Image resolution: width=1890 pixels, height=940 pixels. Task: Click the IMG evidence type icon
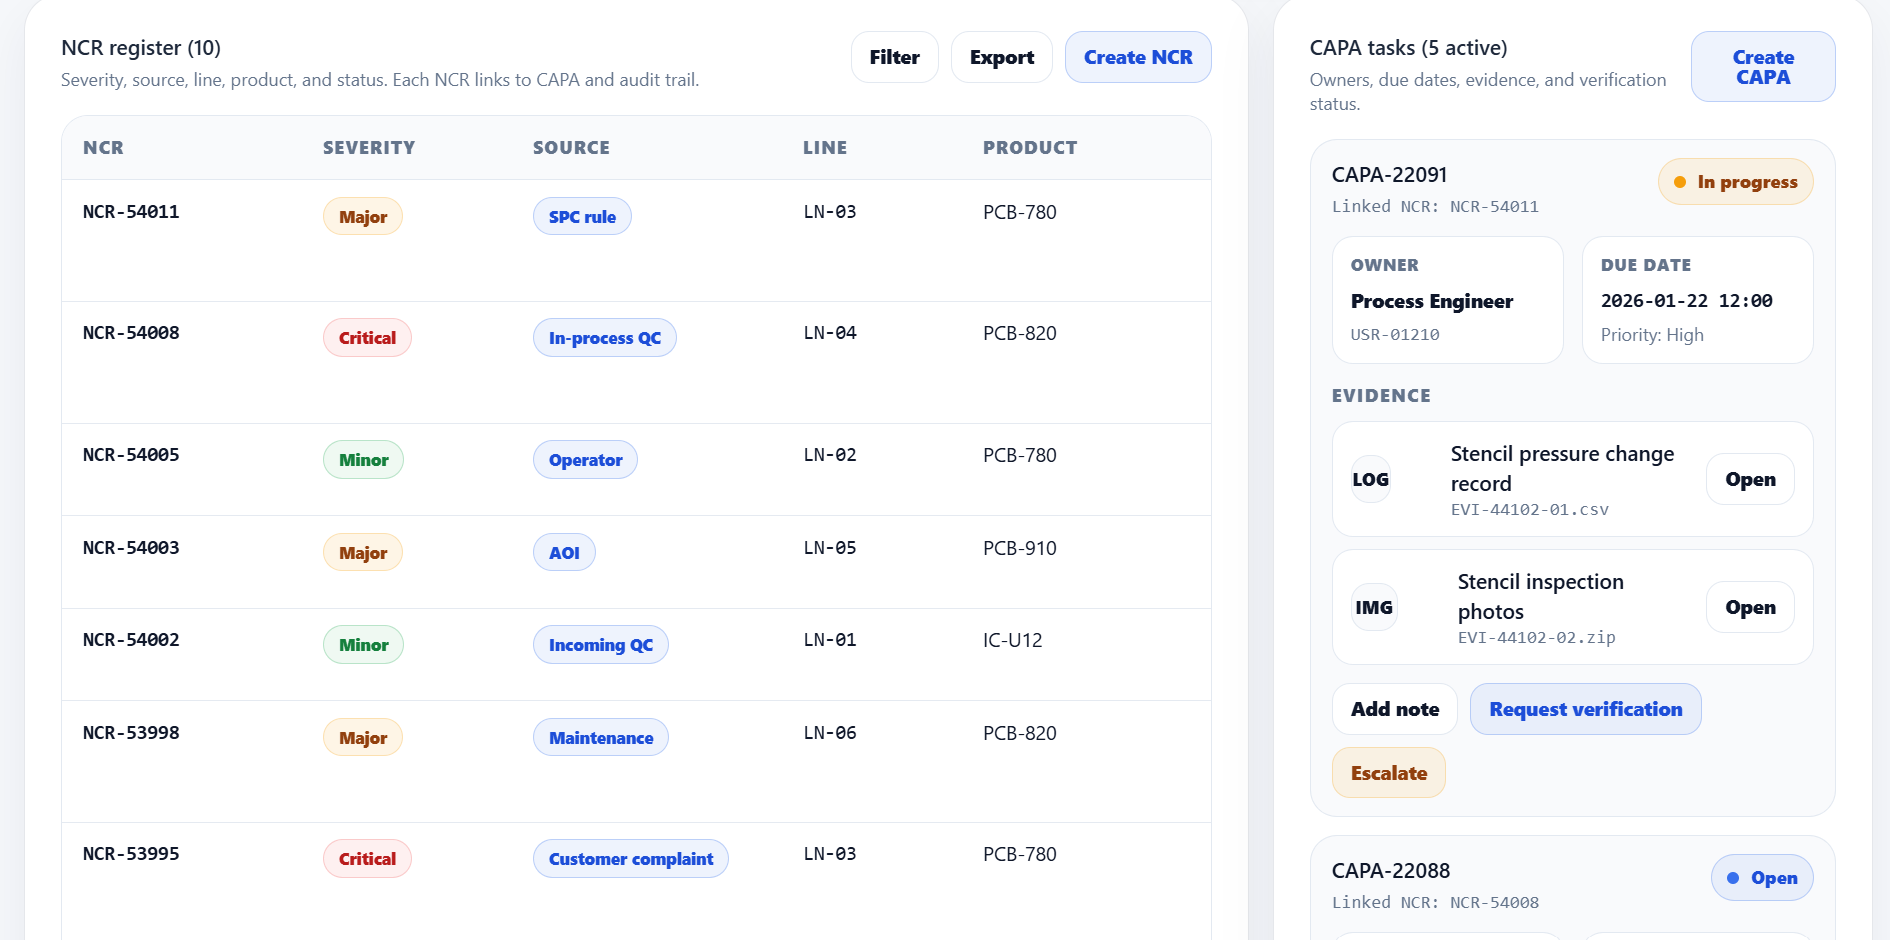1373,607
